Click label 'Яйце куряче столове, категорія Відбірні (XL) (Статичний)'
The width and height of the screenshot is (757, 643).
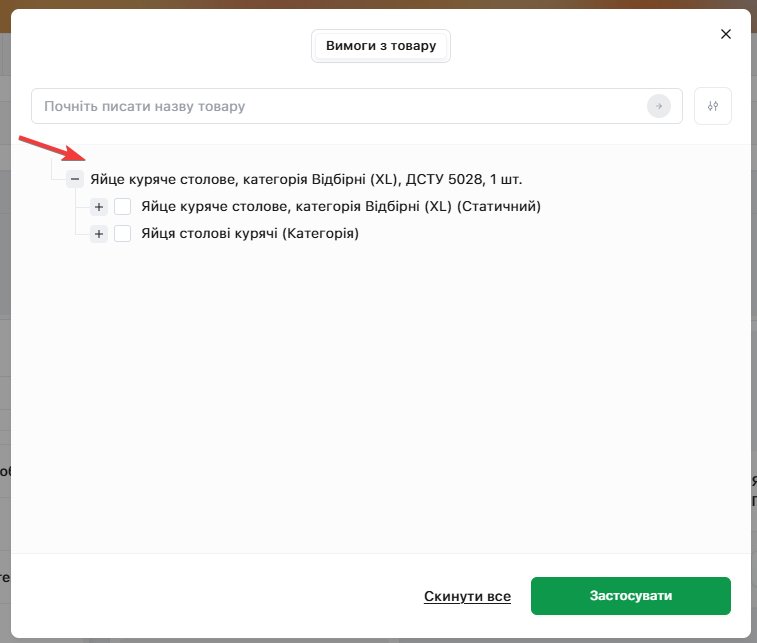(341, 207)
